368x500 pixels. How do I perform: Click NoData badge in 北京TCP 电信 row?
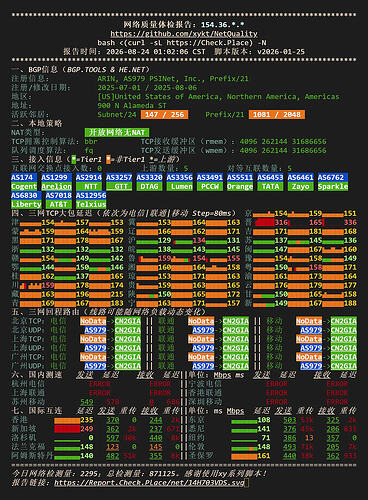(x=93, y=321)
